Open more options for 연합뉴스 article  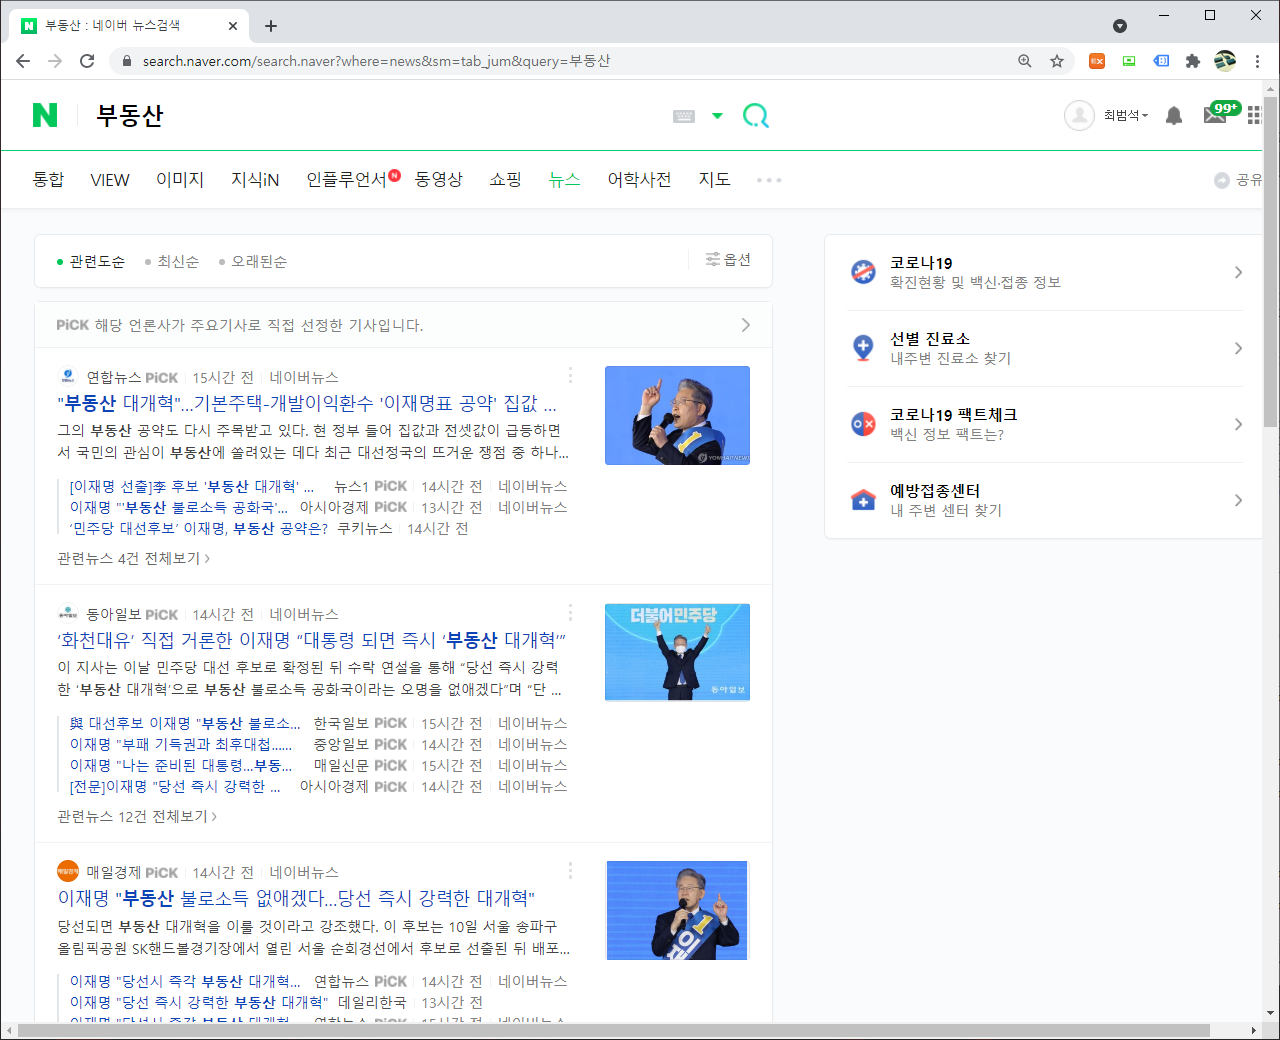570,375
